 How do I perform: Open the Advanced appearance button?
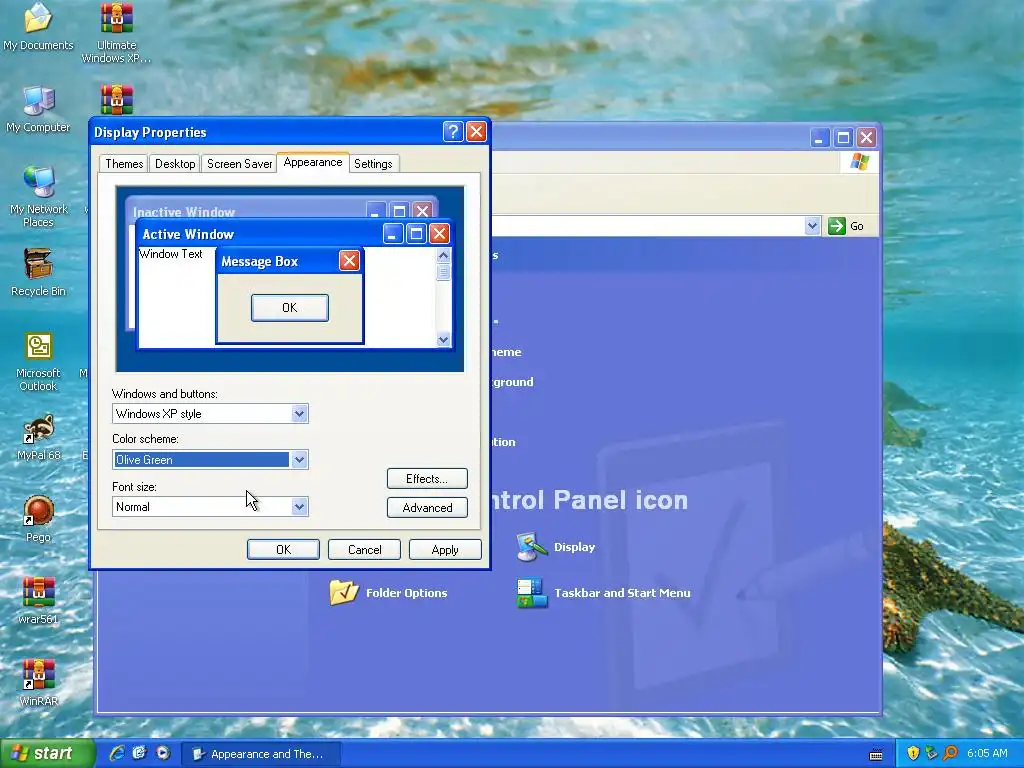[427, 507]
